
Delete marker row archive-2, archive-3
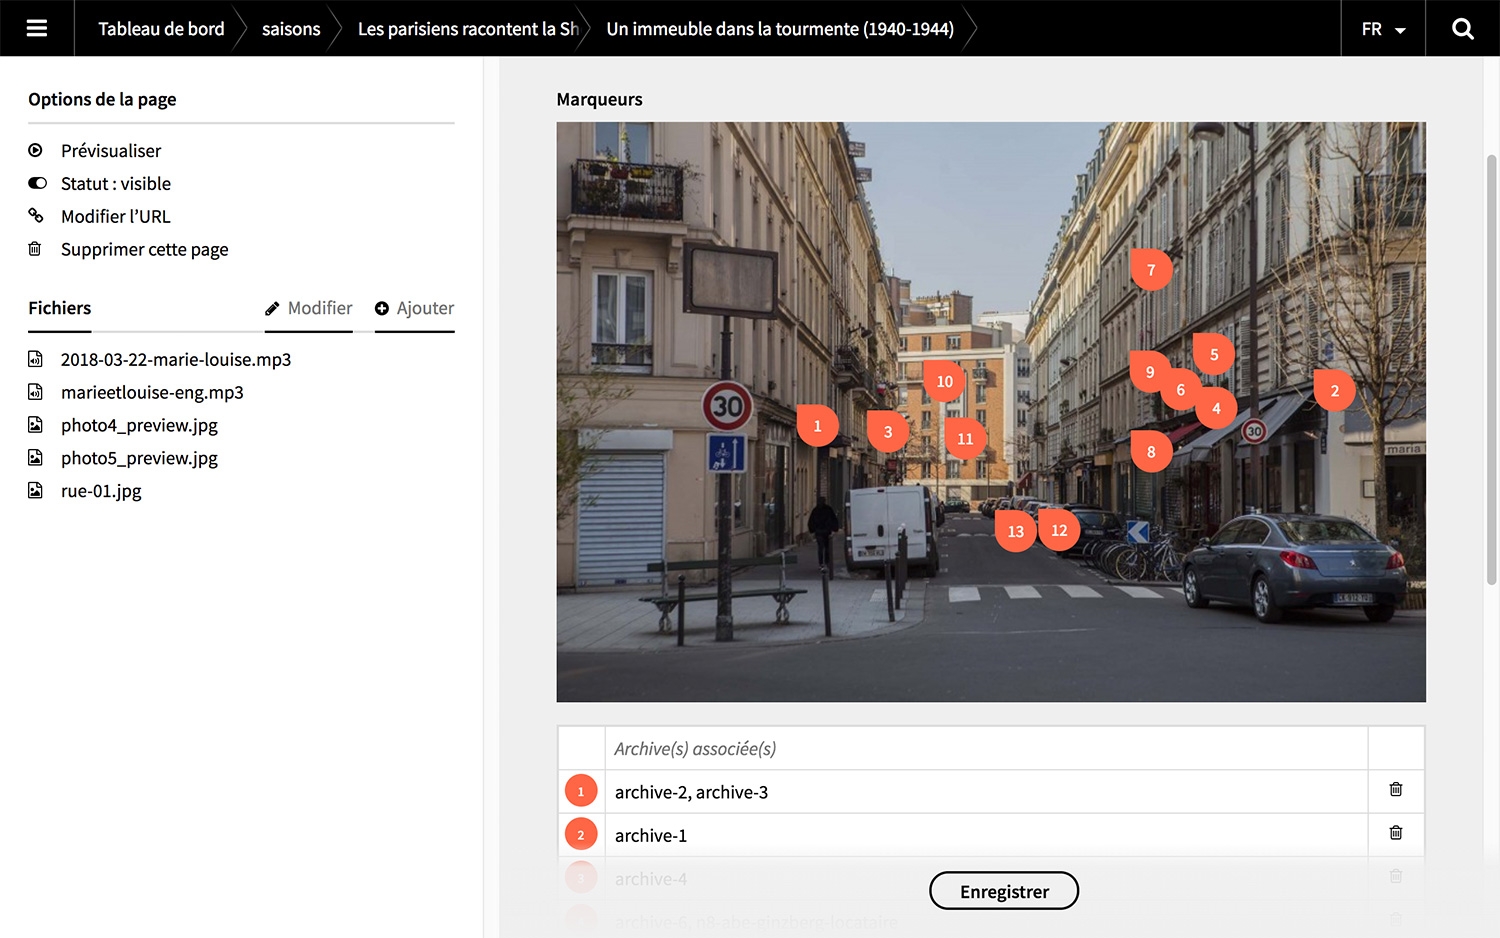(x=1396, y=790)
